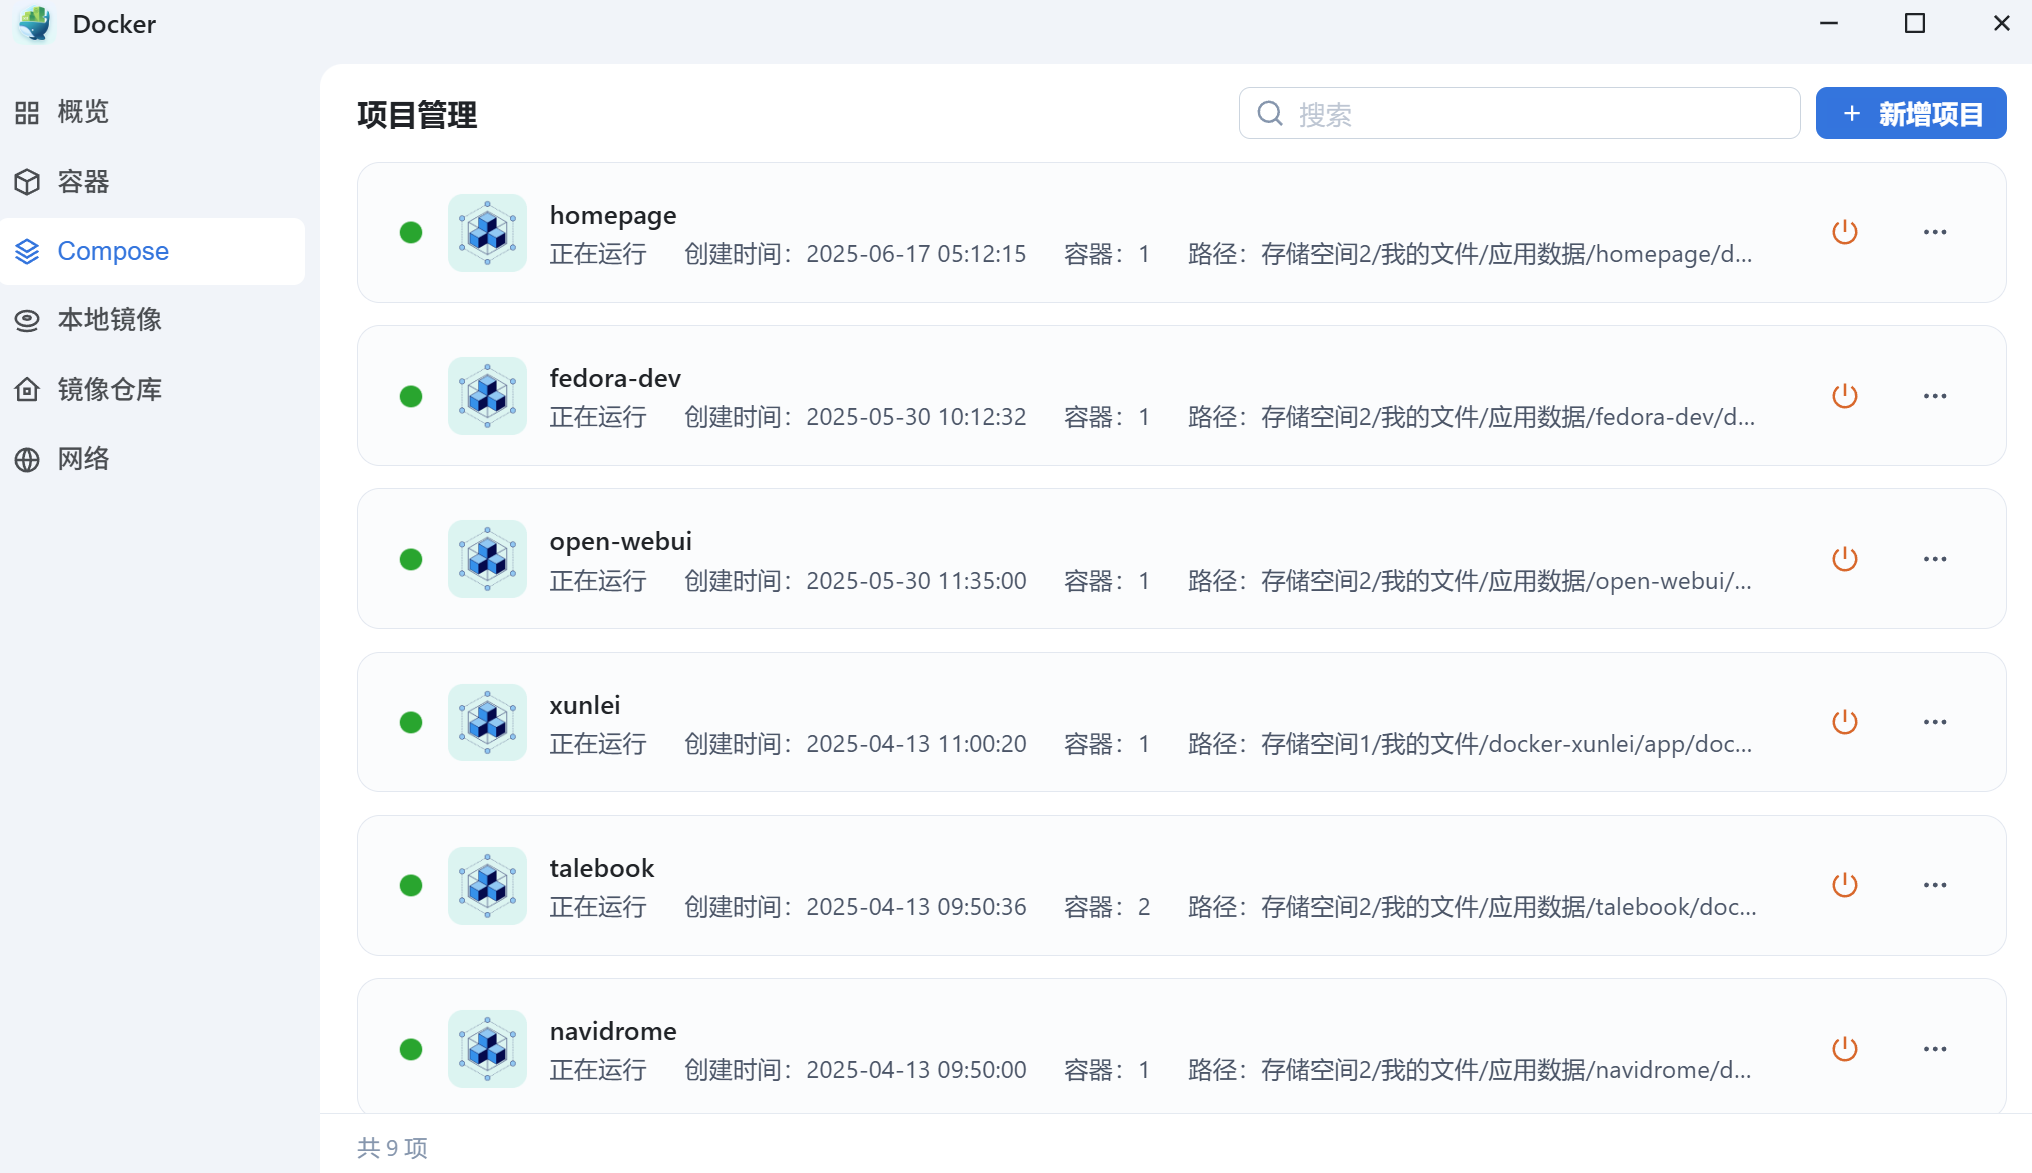
Task: Open the homepage project name
Action: 613,216
